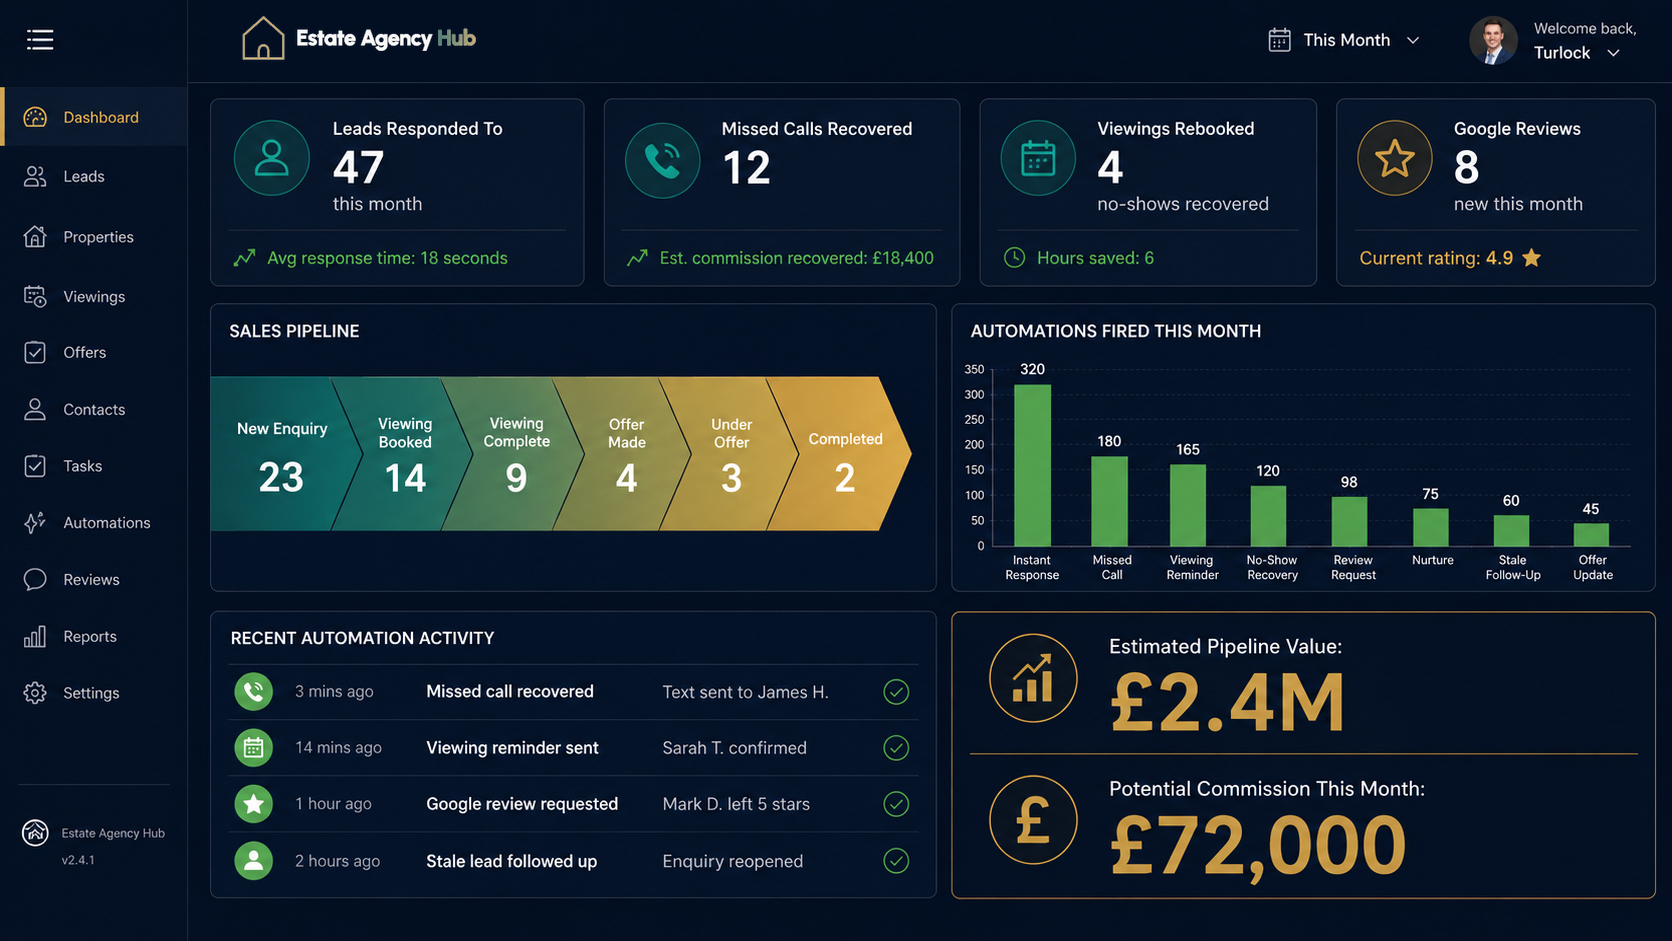
Task: Click 'Avg response time: 18 seconds' text
Action: click(387, 258)
